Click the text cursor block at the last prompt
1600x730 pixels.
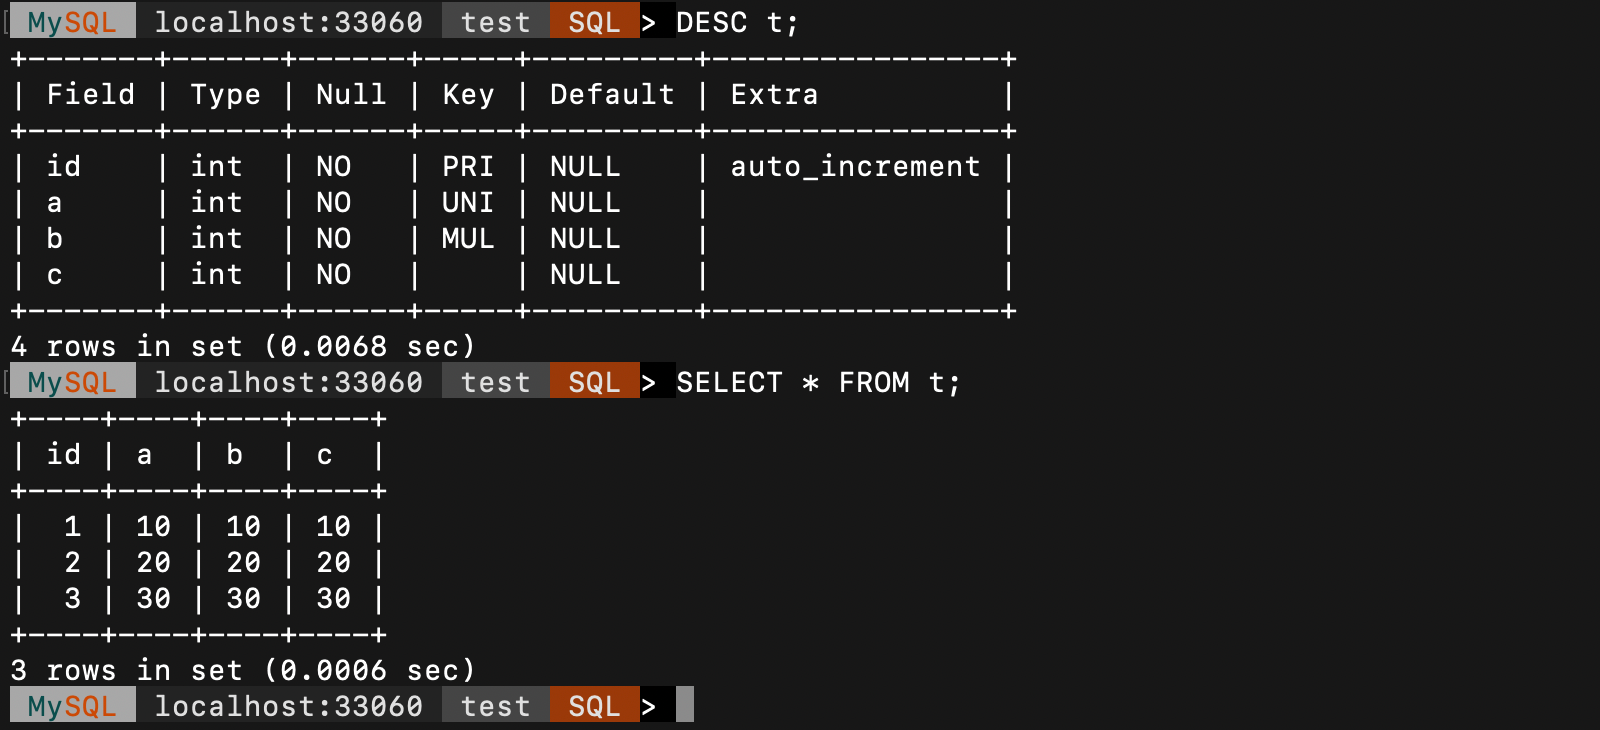click(685, 705)
